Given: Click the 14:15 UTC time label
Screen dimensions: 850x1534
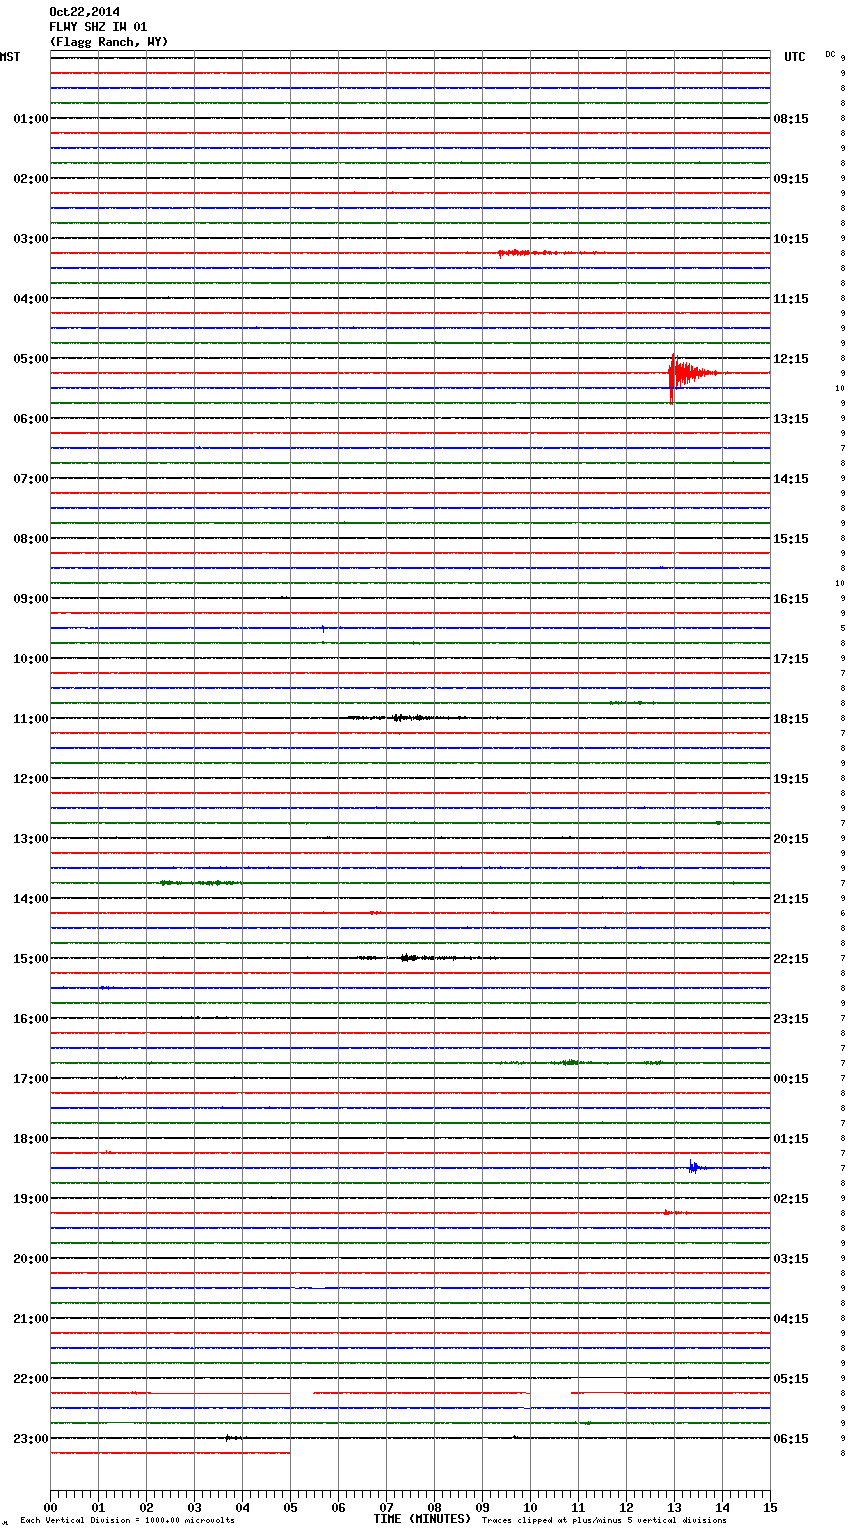Looking at the screenshot, I should [x=791, y=479].
